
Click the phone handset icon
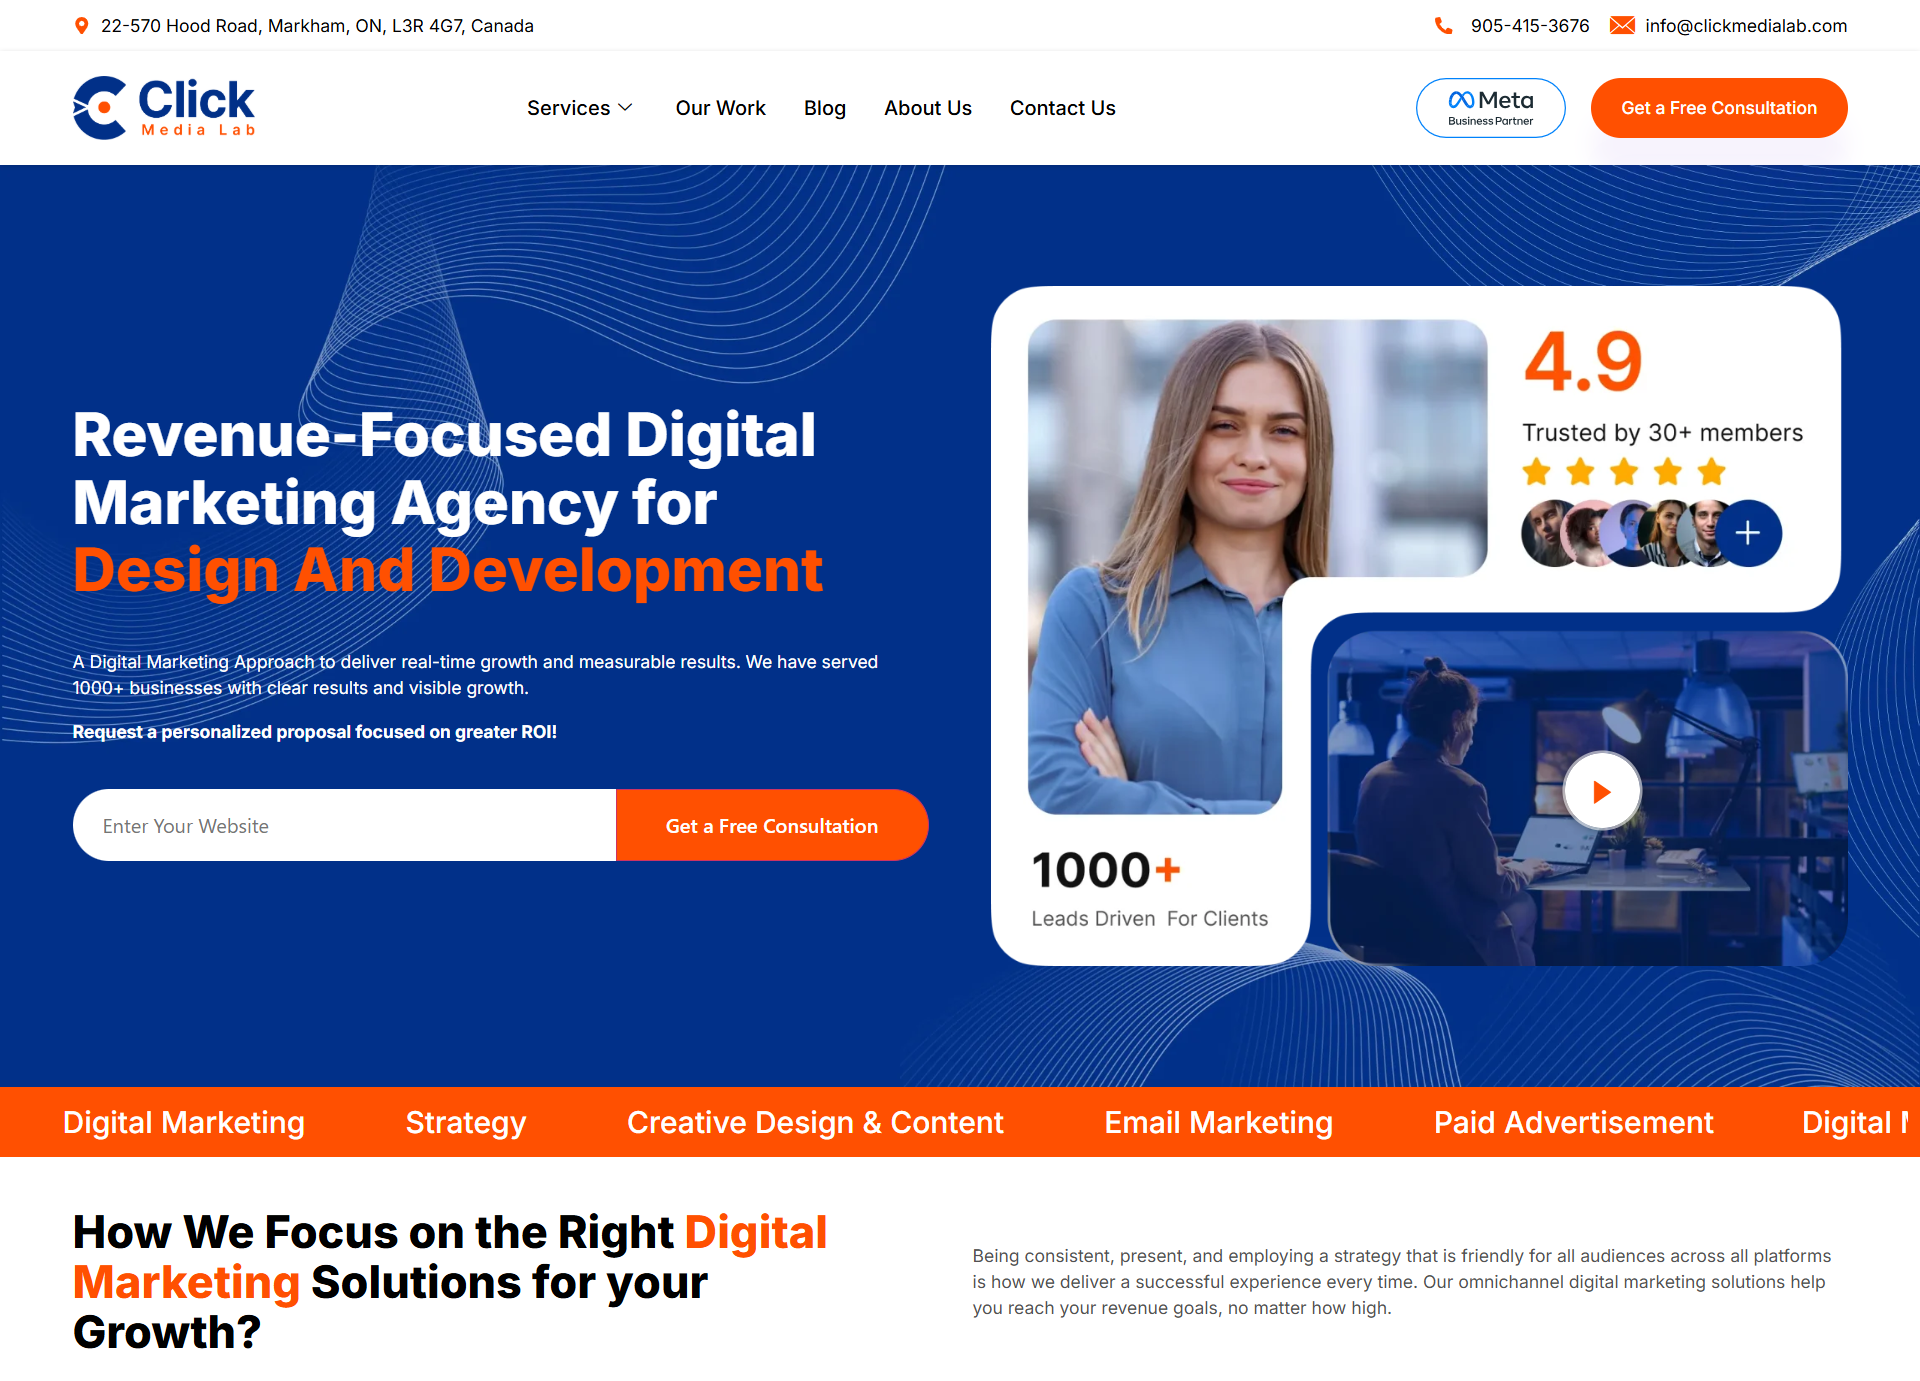[1443, 26]
